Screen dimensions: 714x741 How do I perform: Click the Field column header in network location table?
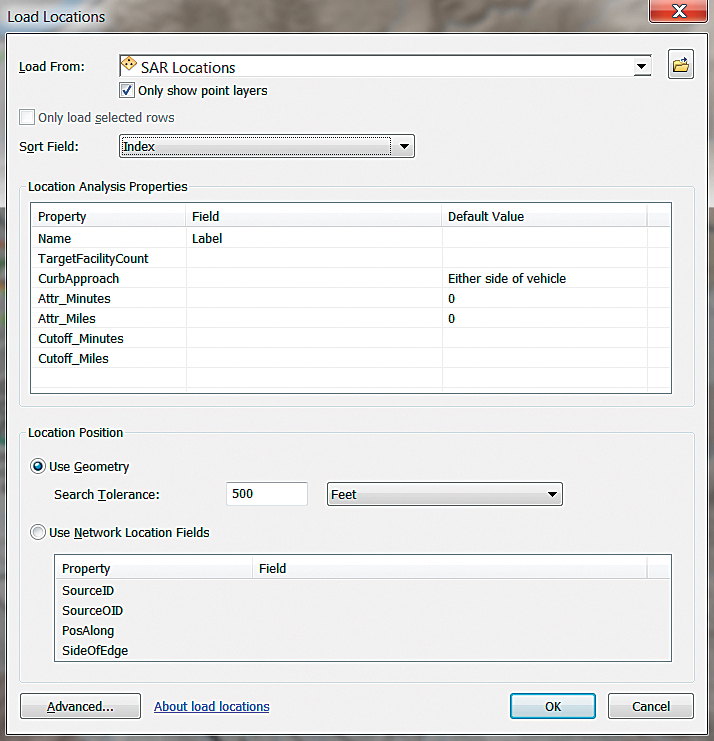pos(450,568)
